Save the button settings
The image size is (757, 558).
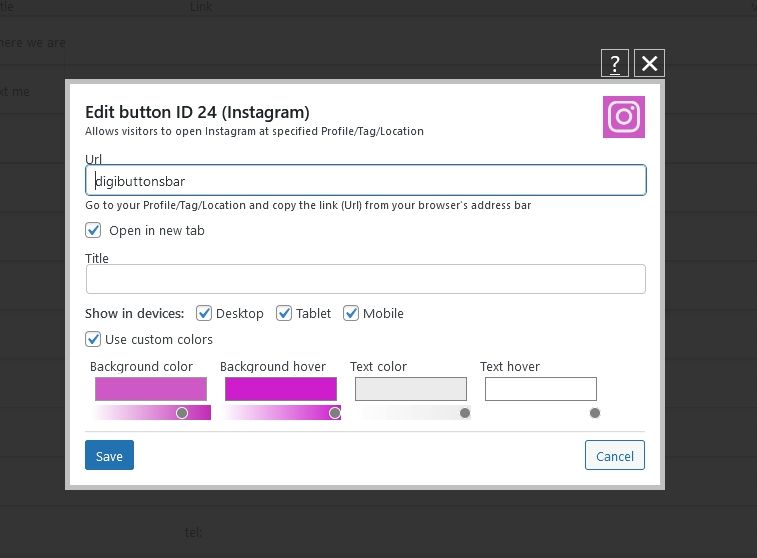[x=110, y=455]
